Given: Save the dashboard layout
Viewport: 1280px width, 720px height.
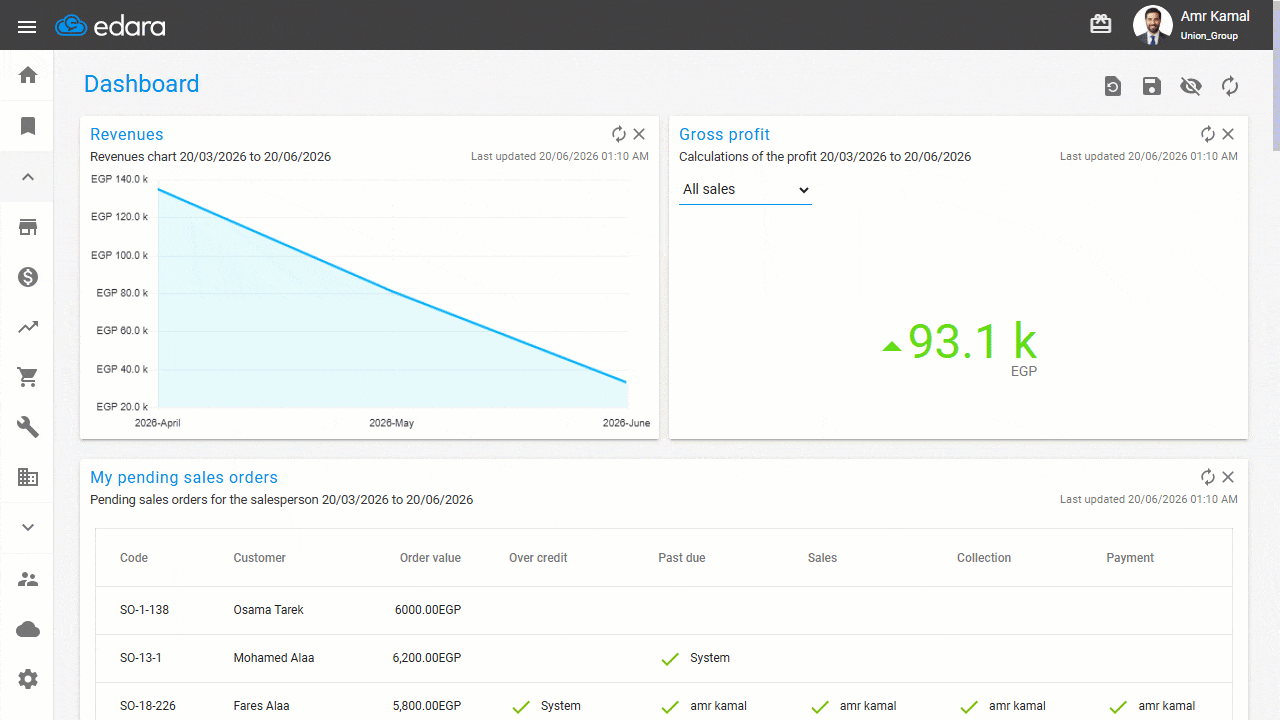Looking at the screenshot, I should coord(1152,86).
